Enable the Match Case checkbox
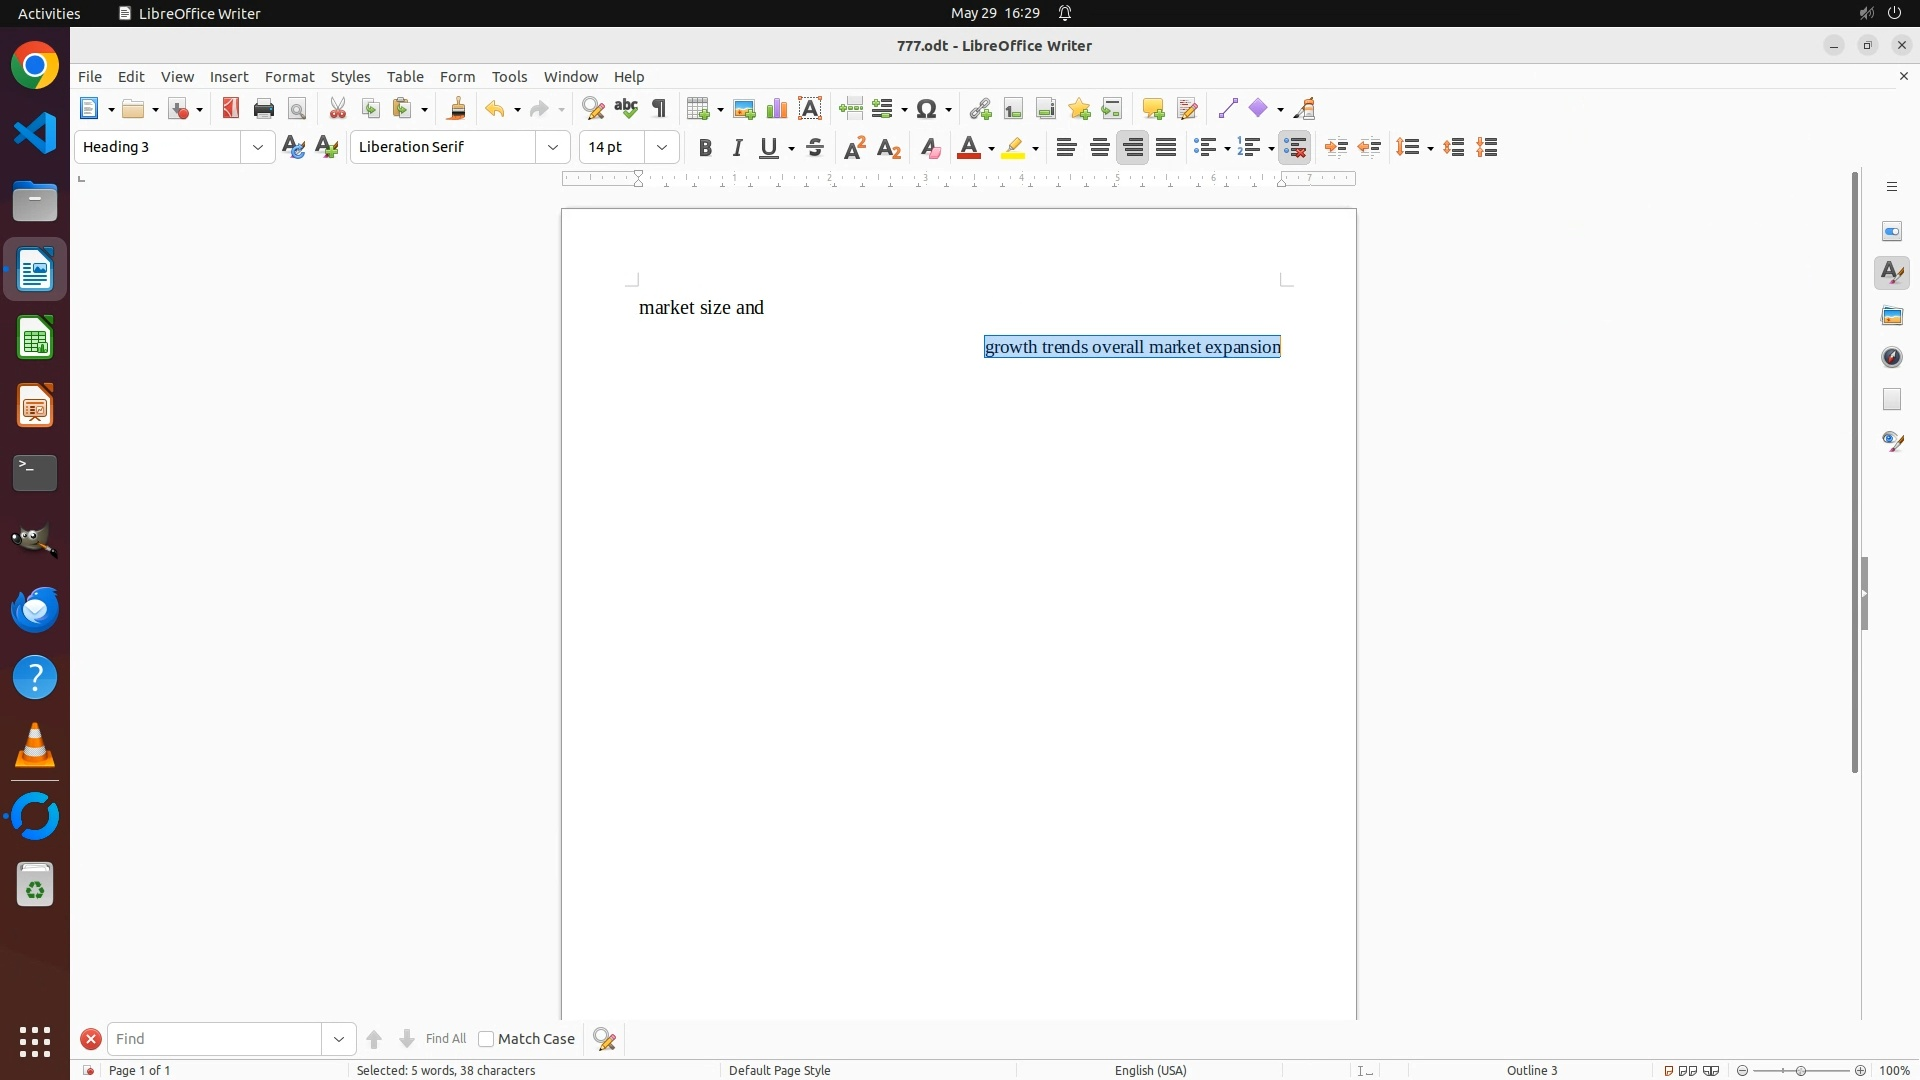The height and width of the screenshot is (1080, 1920). click(487, 1039)
